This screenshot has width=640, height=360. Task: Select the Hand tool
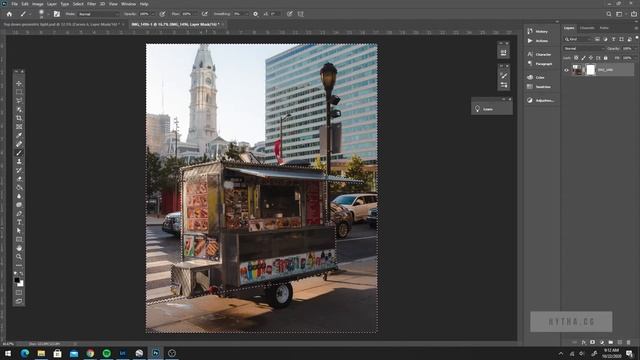pyautogui.click(x=19, y=248)
